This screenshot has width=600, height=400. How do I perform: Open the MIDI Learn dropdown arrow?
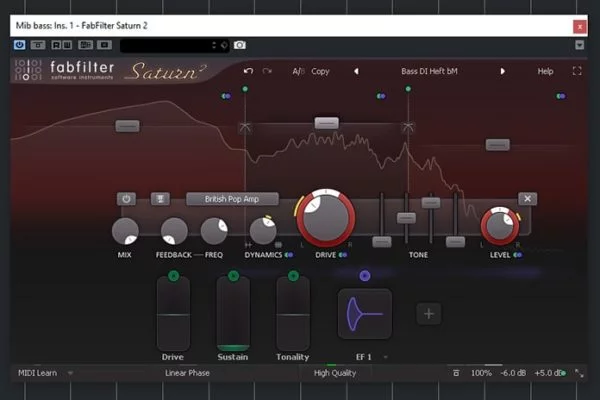point(70,373)
